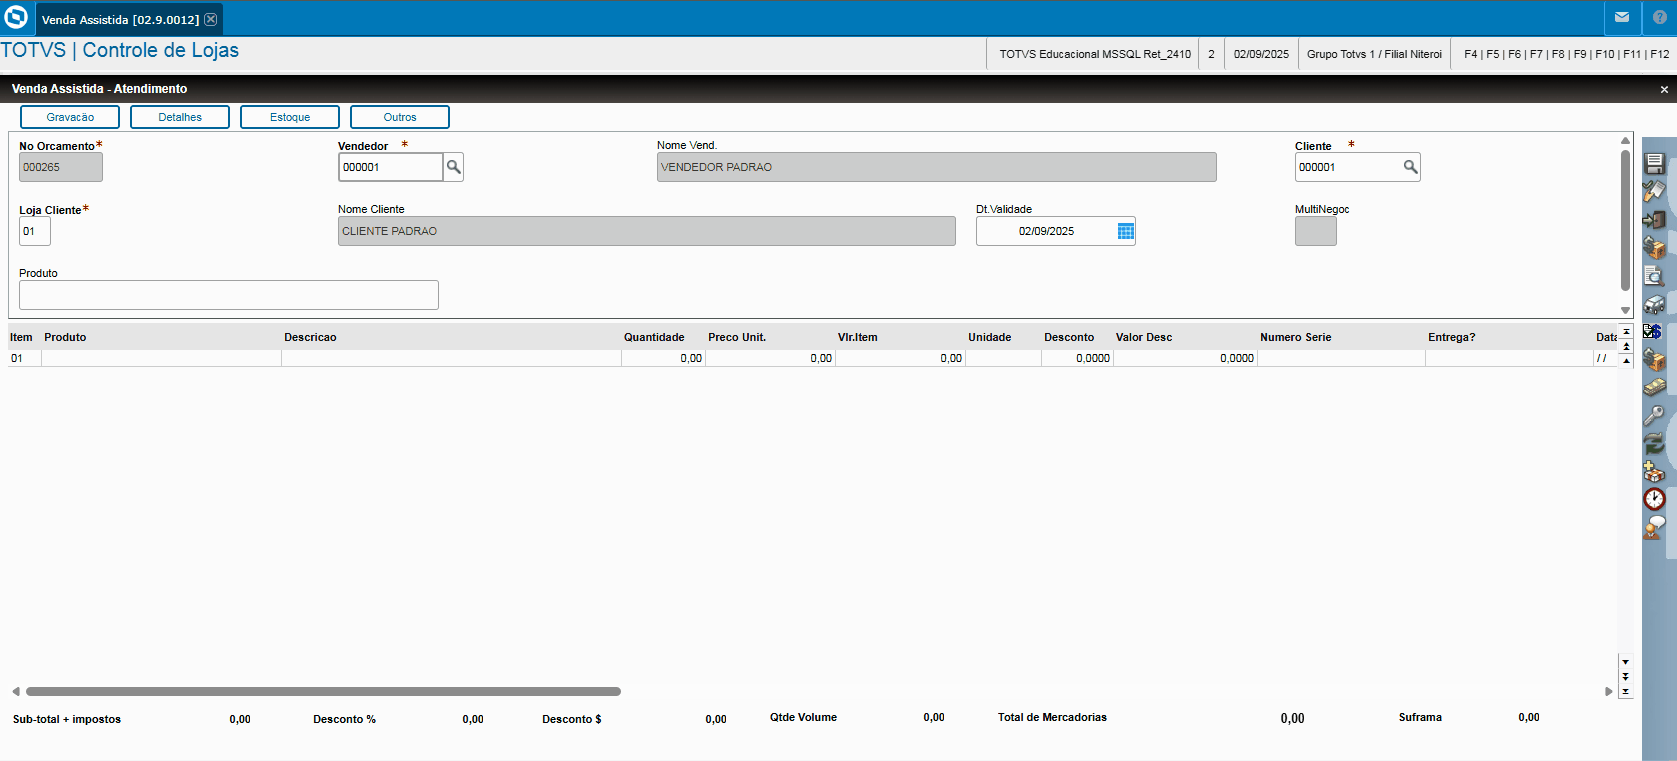Image resolution: width=1677 pixels, height=761 pixels.
Task: Click the document magnifier sidebar icon
Action: click(x=1655, y=275)
